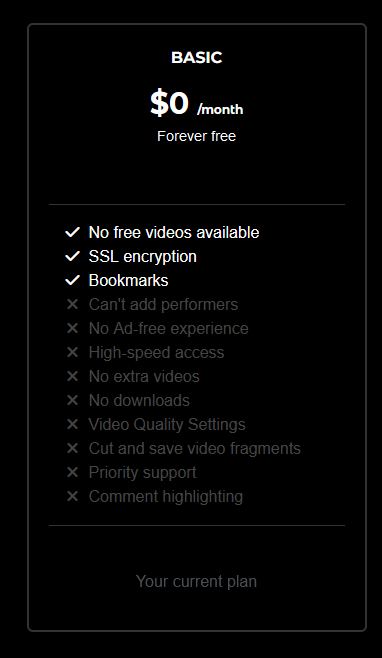Click checkmark beside No free videos available
The image size is (382, 658).
73,232
